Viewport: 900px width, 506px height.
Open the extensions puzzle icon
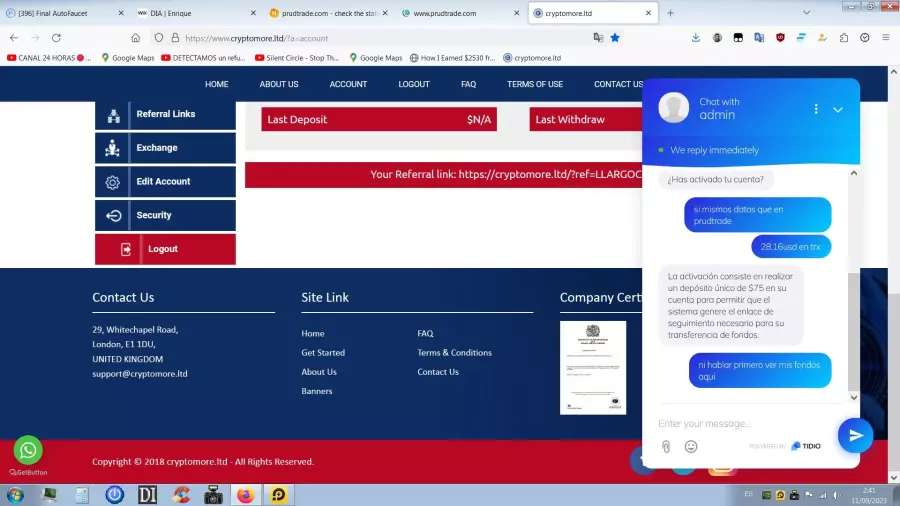click(x=844, y=38)
